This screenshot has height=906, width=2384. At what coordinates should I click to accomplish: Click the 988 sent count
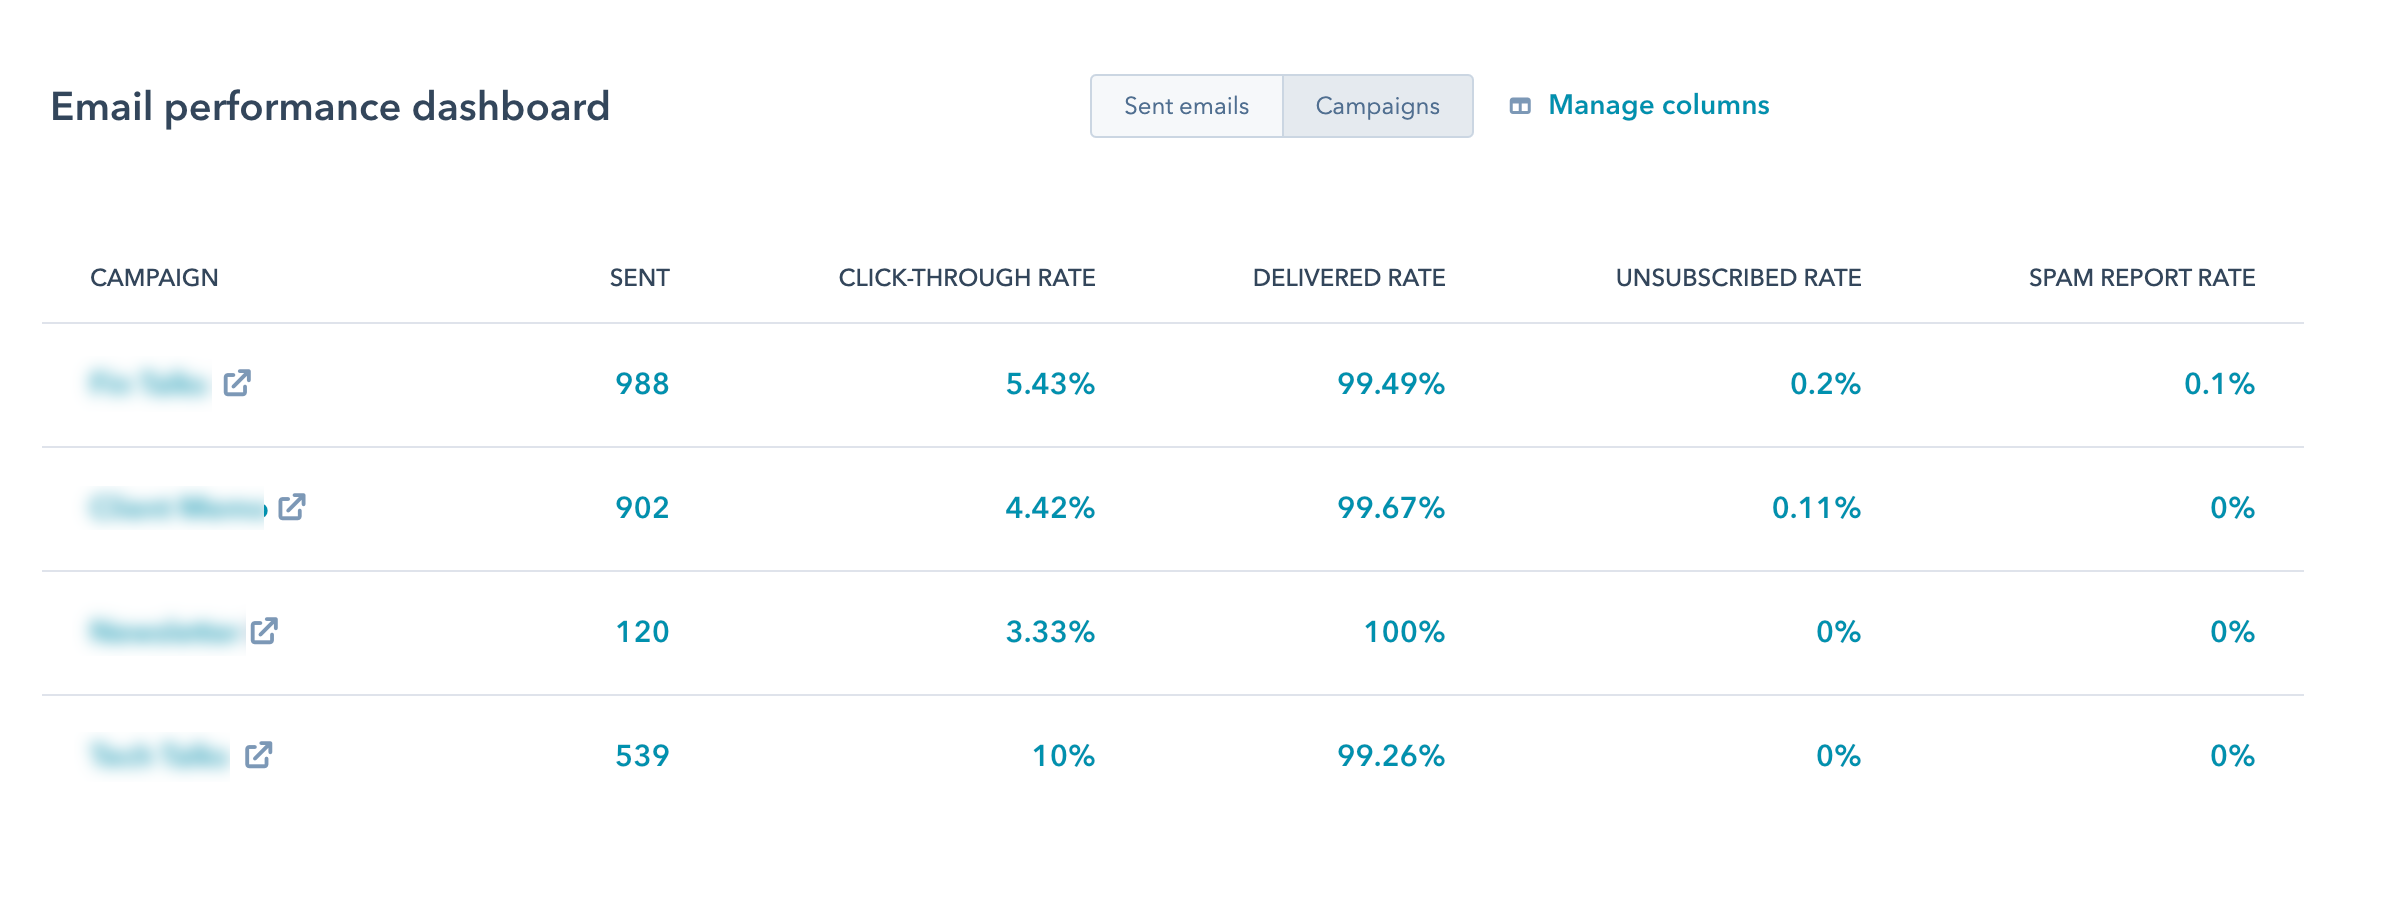(642, 384)
